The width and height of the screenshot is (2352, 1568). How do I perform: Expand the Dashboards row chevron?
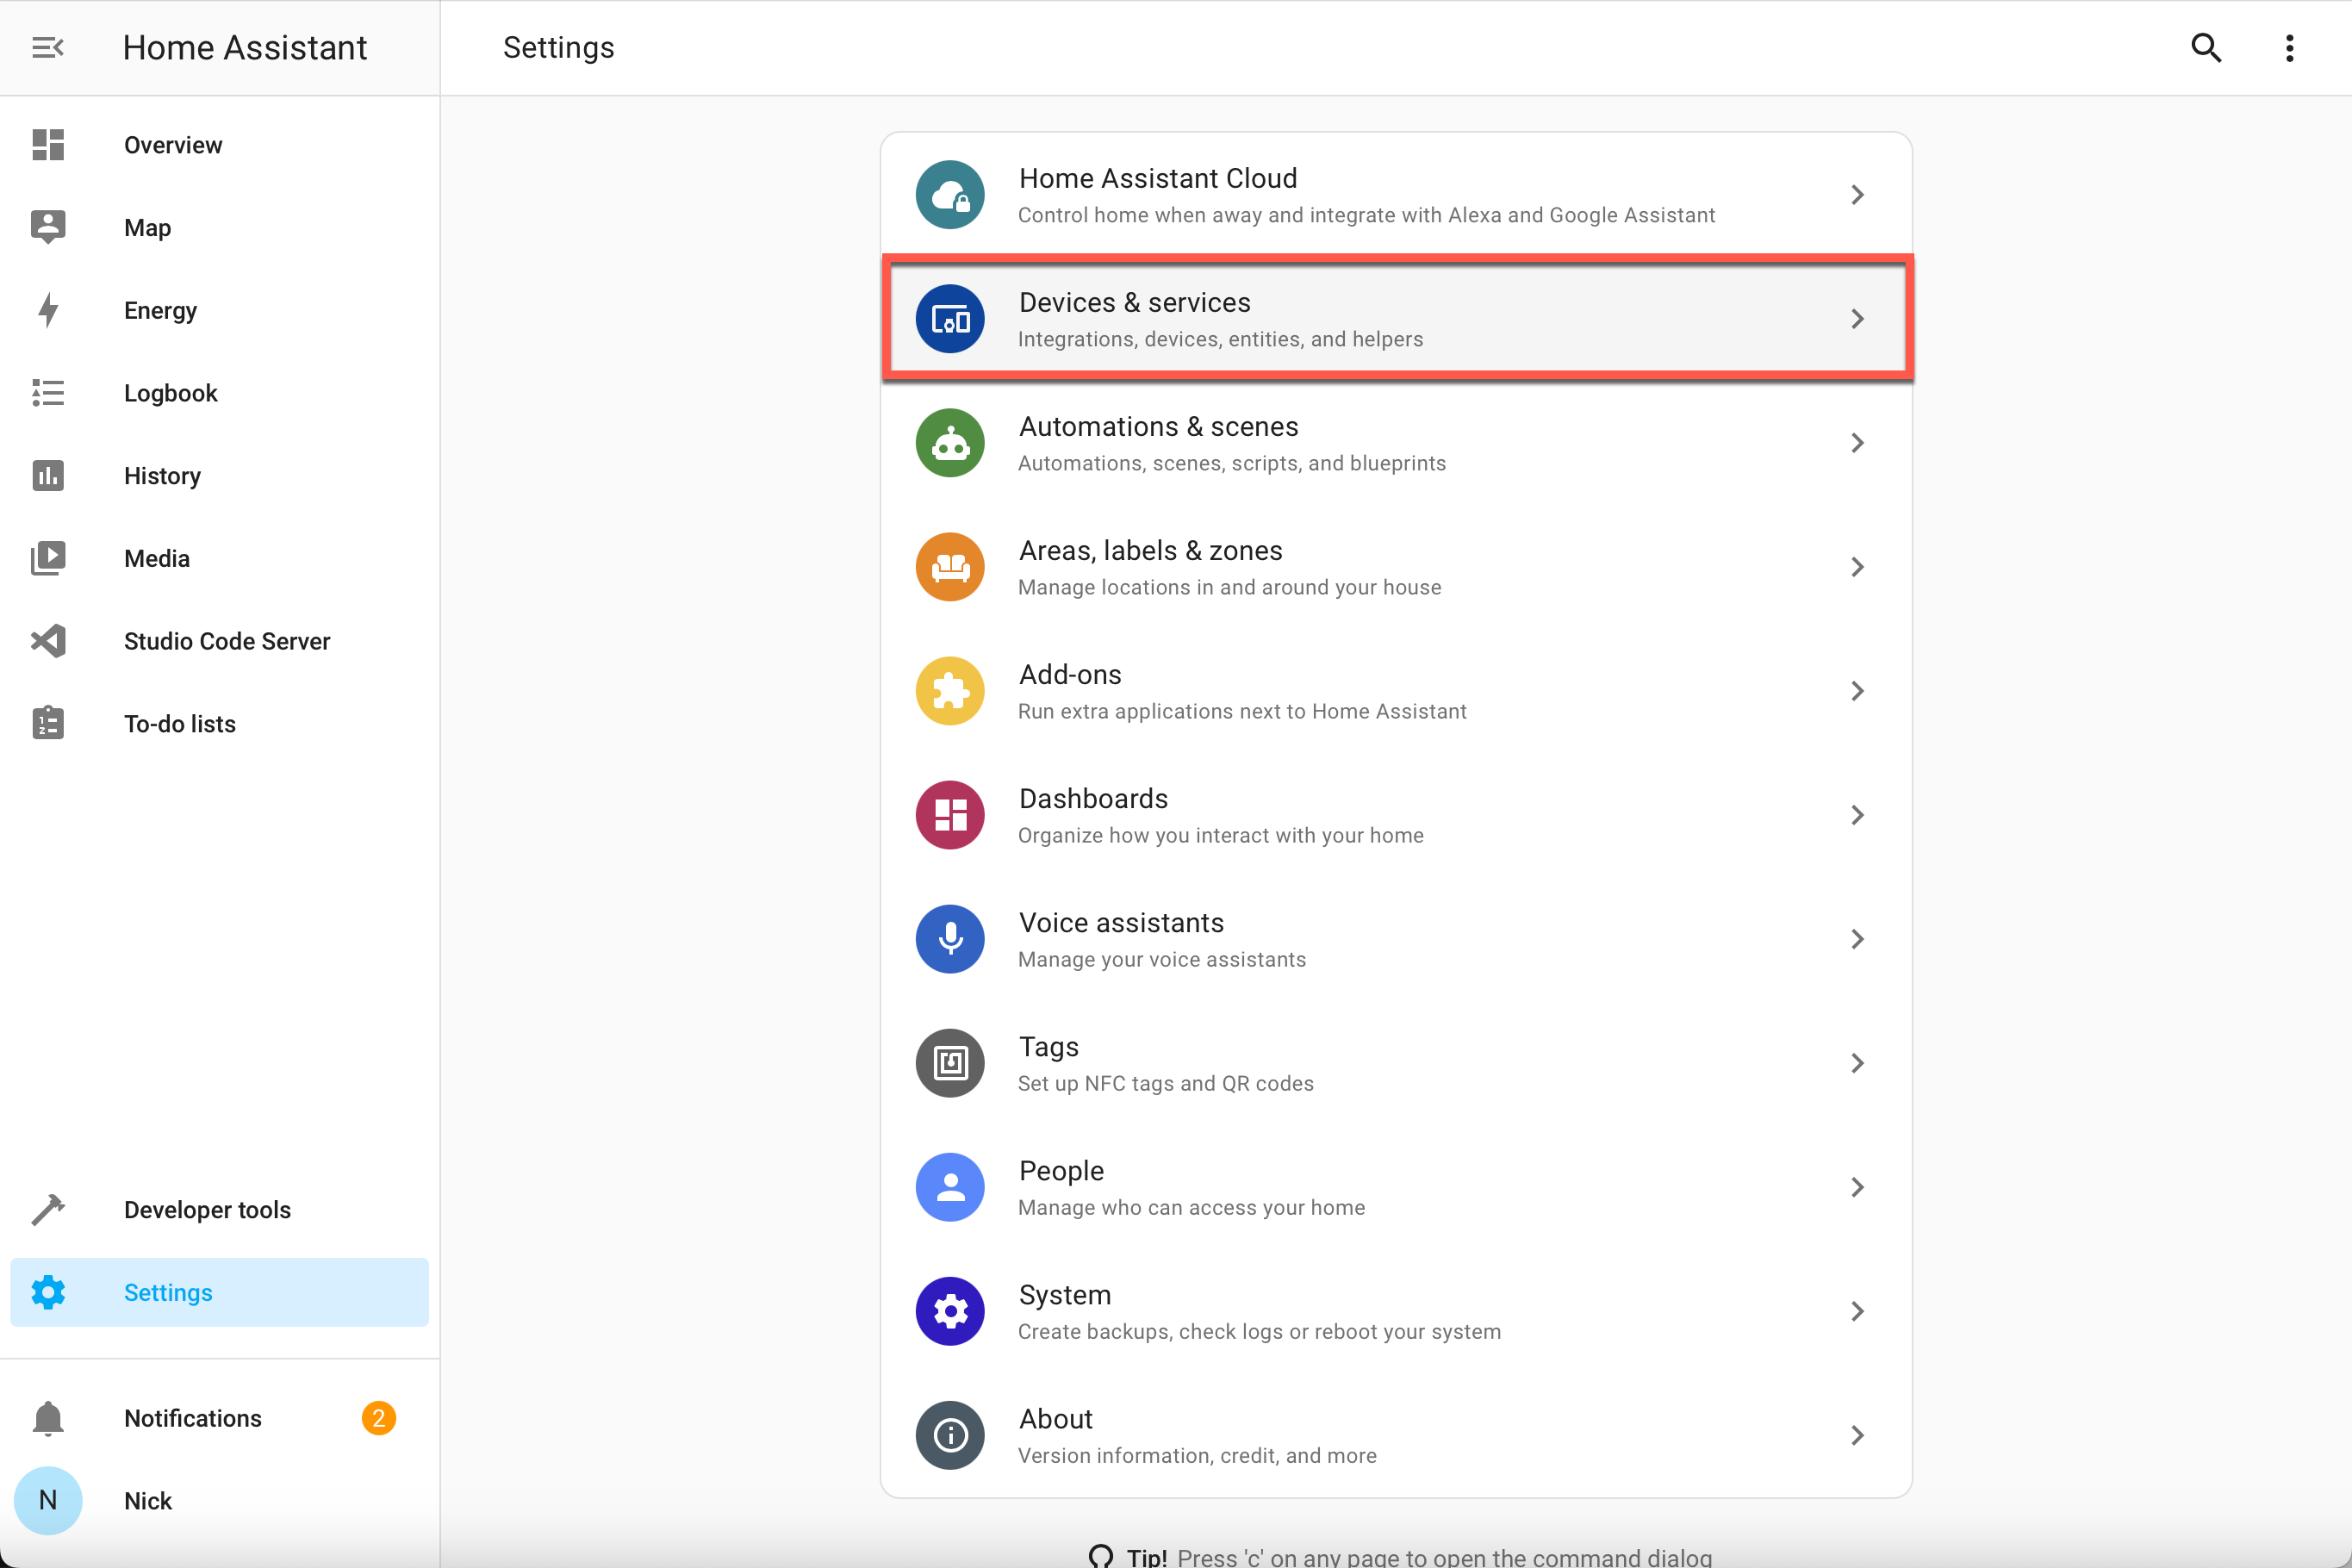(1856, 815)
